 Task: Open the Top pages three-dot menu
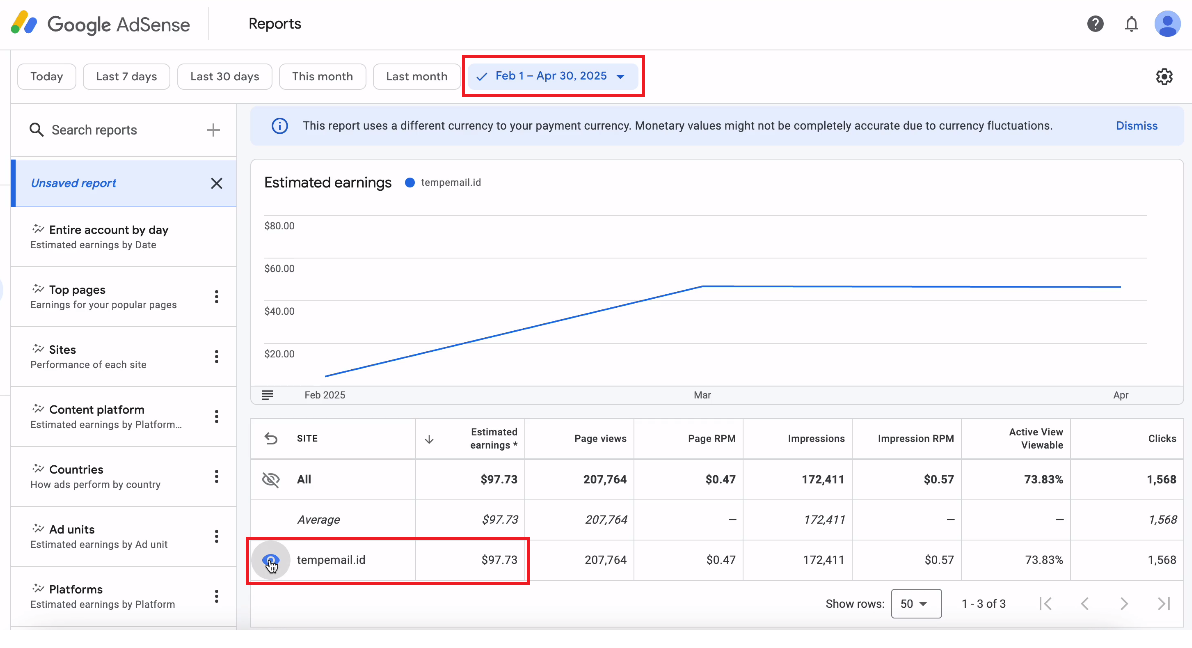tap(217, 297)
